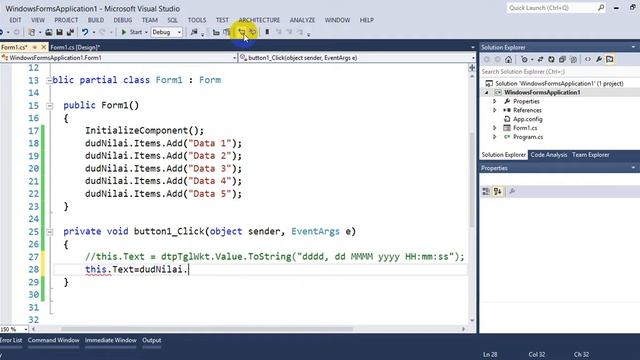Expand the Form1.cs node
This screenshot has width=640, height=360.
pos(495,128)
